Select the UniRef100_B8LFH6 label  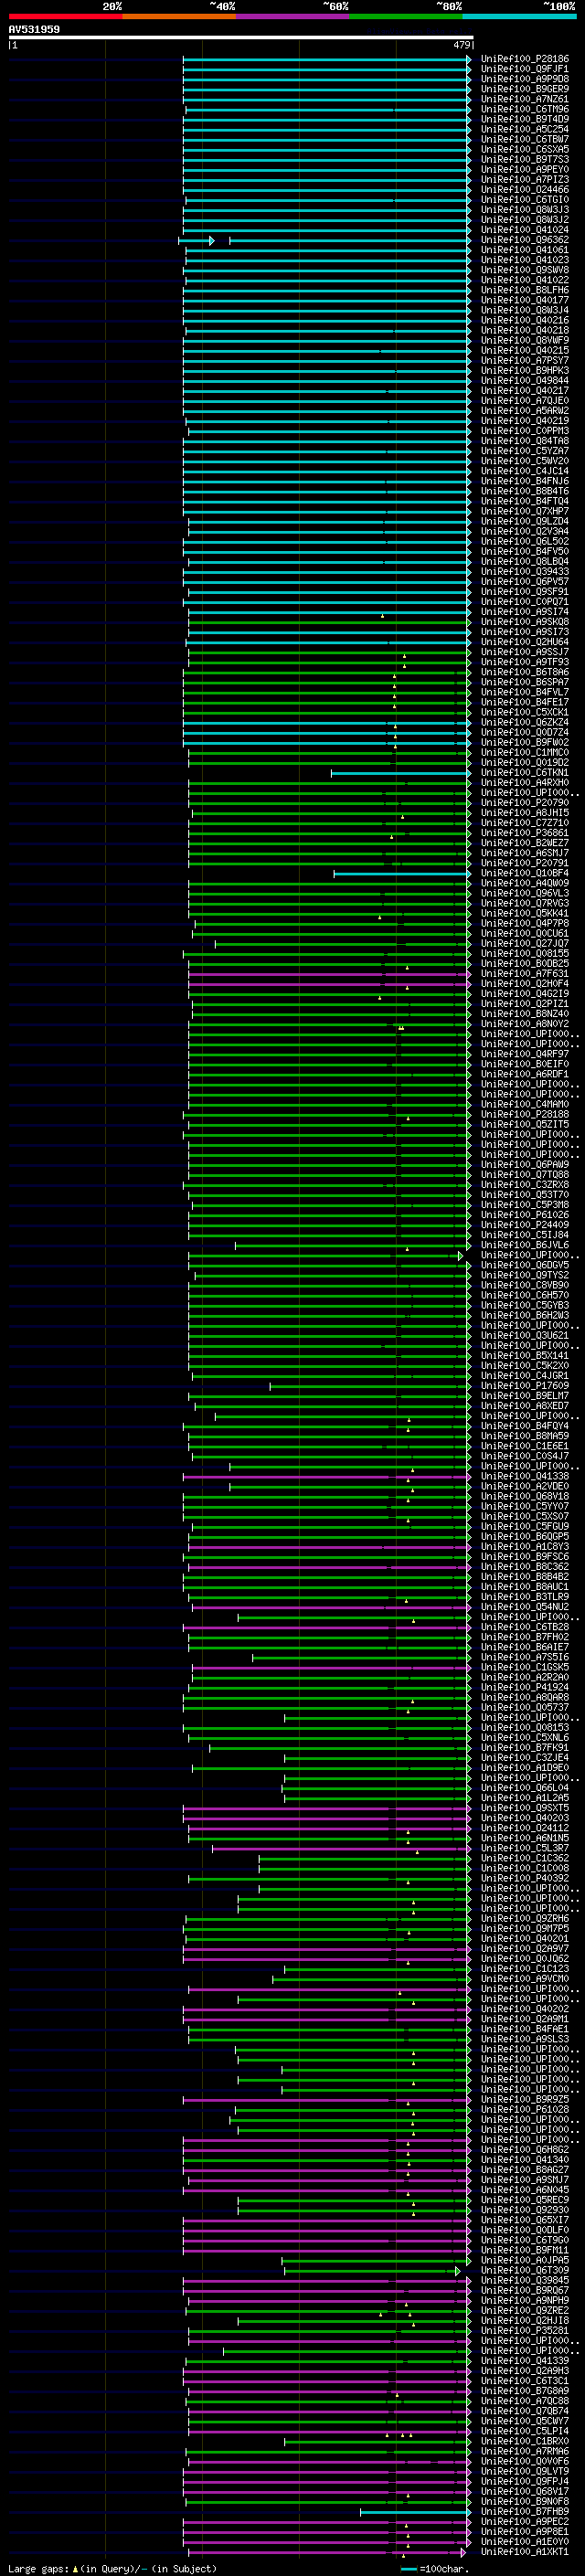pyautogui.click(x=524, y=290)
